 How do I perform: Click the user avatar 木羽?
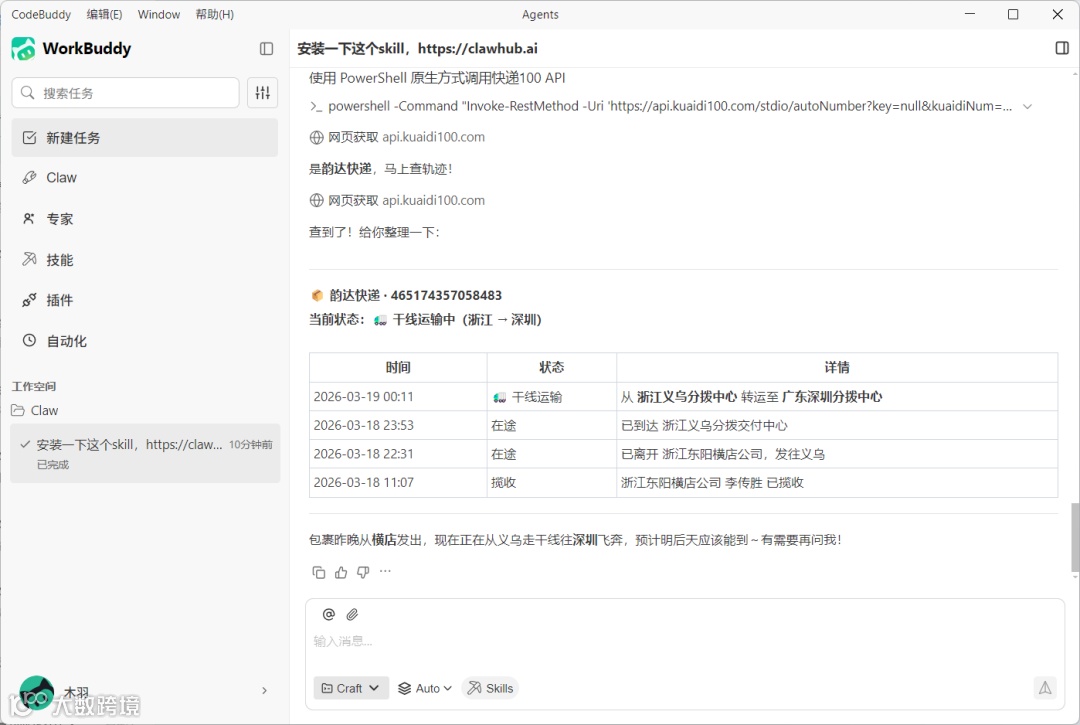[37, 692]
